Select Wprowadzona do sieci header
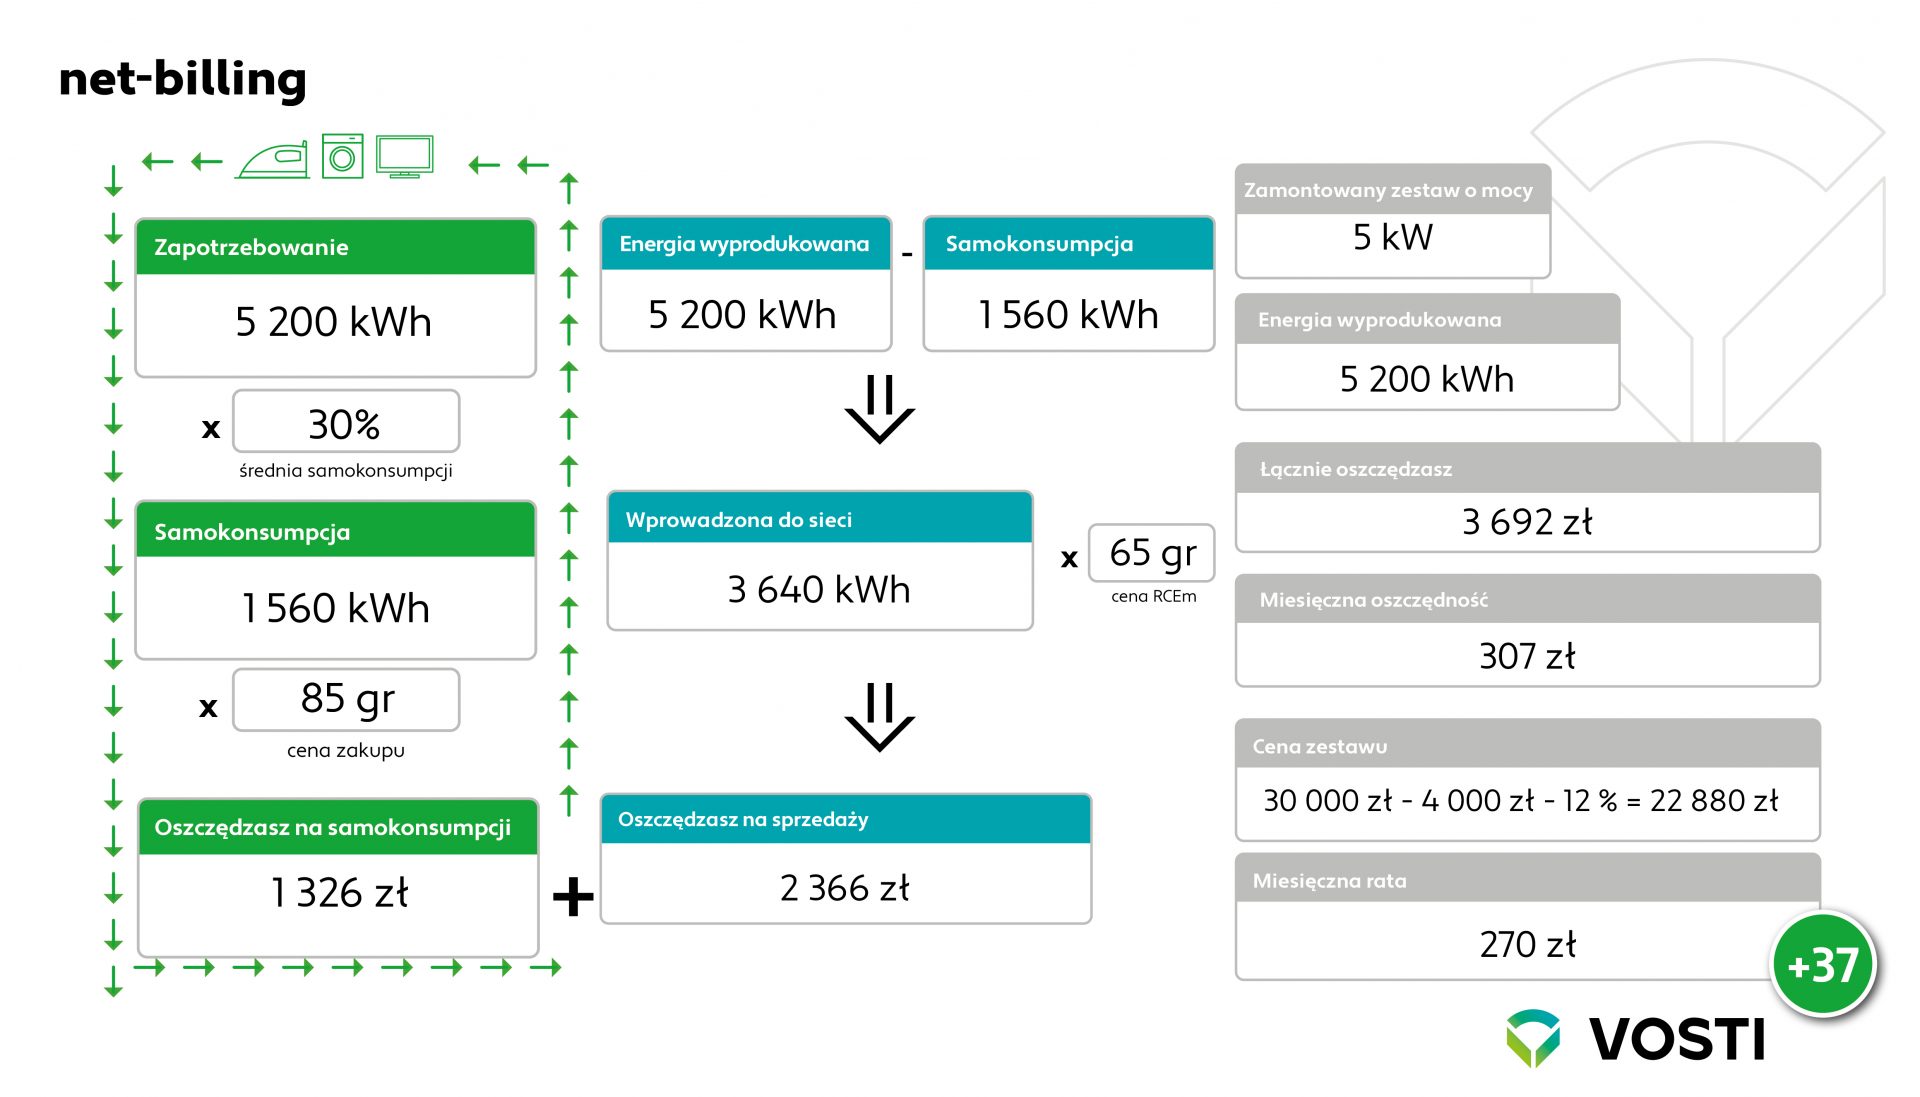 click(820, 519)
